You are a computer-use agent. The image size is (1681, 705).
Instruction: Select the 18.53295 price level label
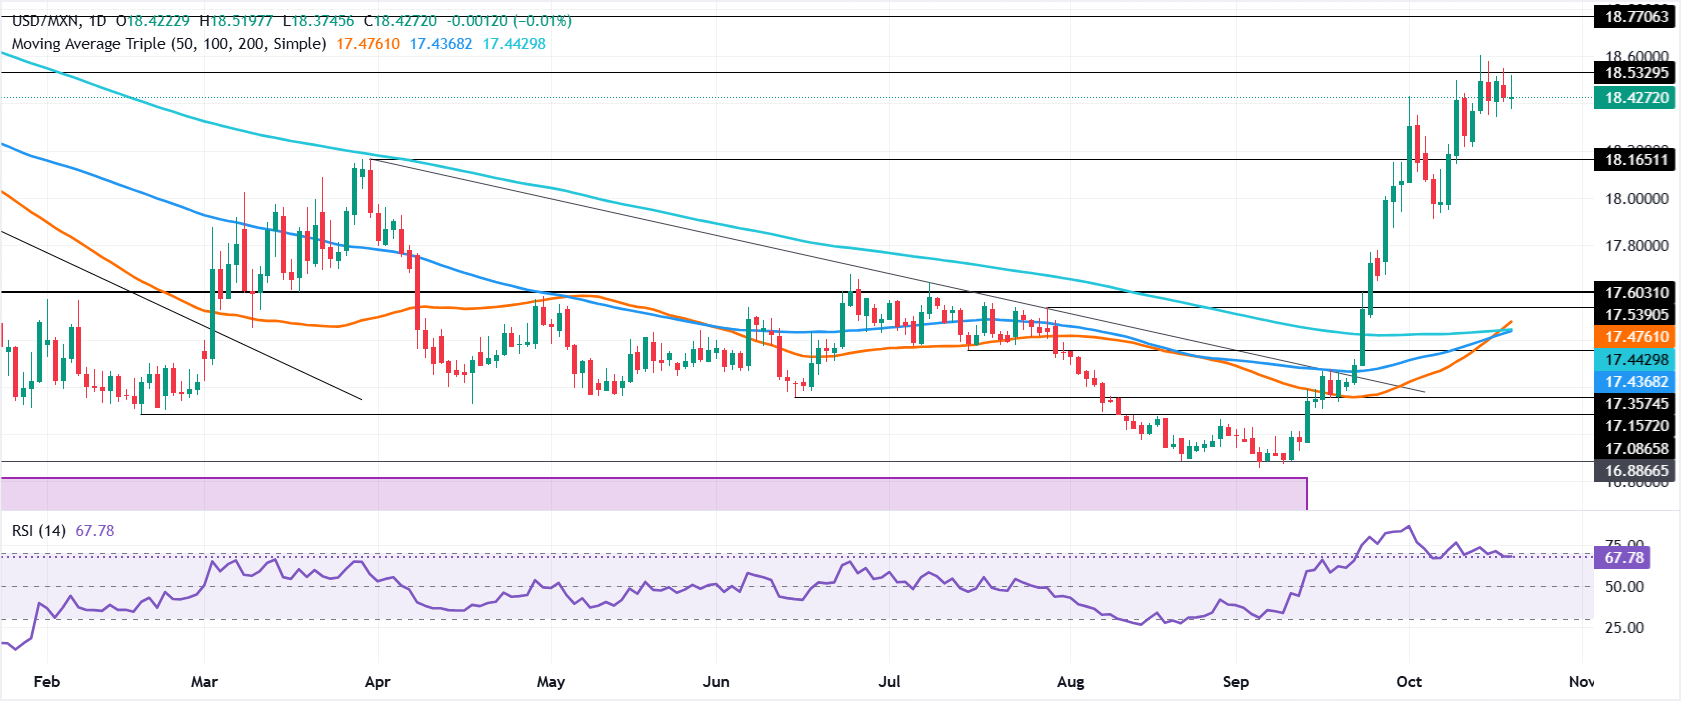pyautogui.click(x=1637, y=73)
